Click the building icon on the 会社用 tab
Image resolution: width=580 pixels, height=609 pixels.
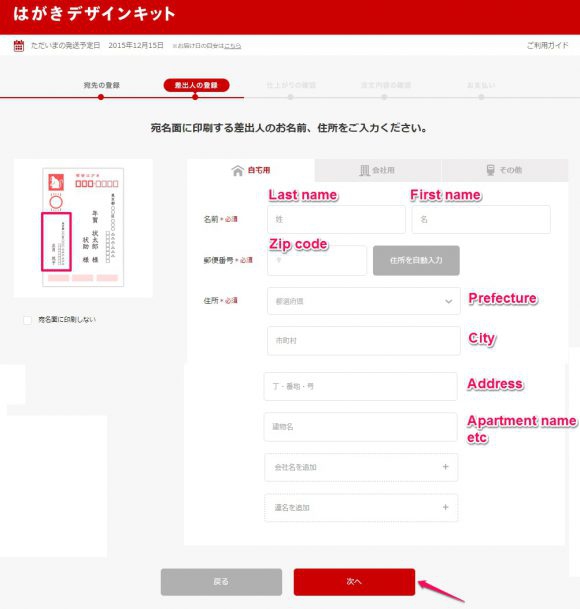point(364,170)
